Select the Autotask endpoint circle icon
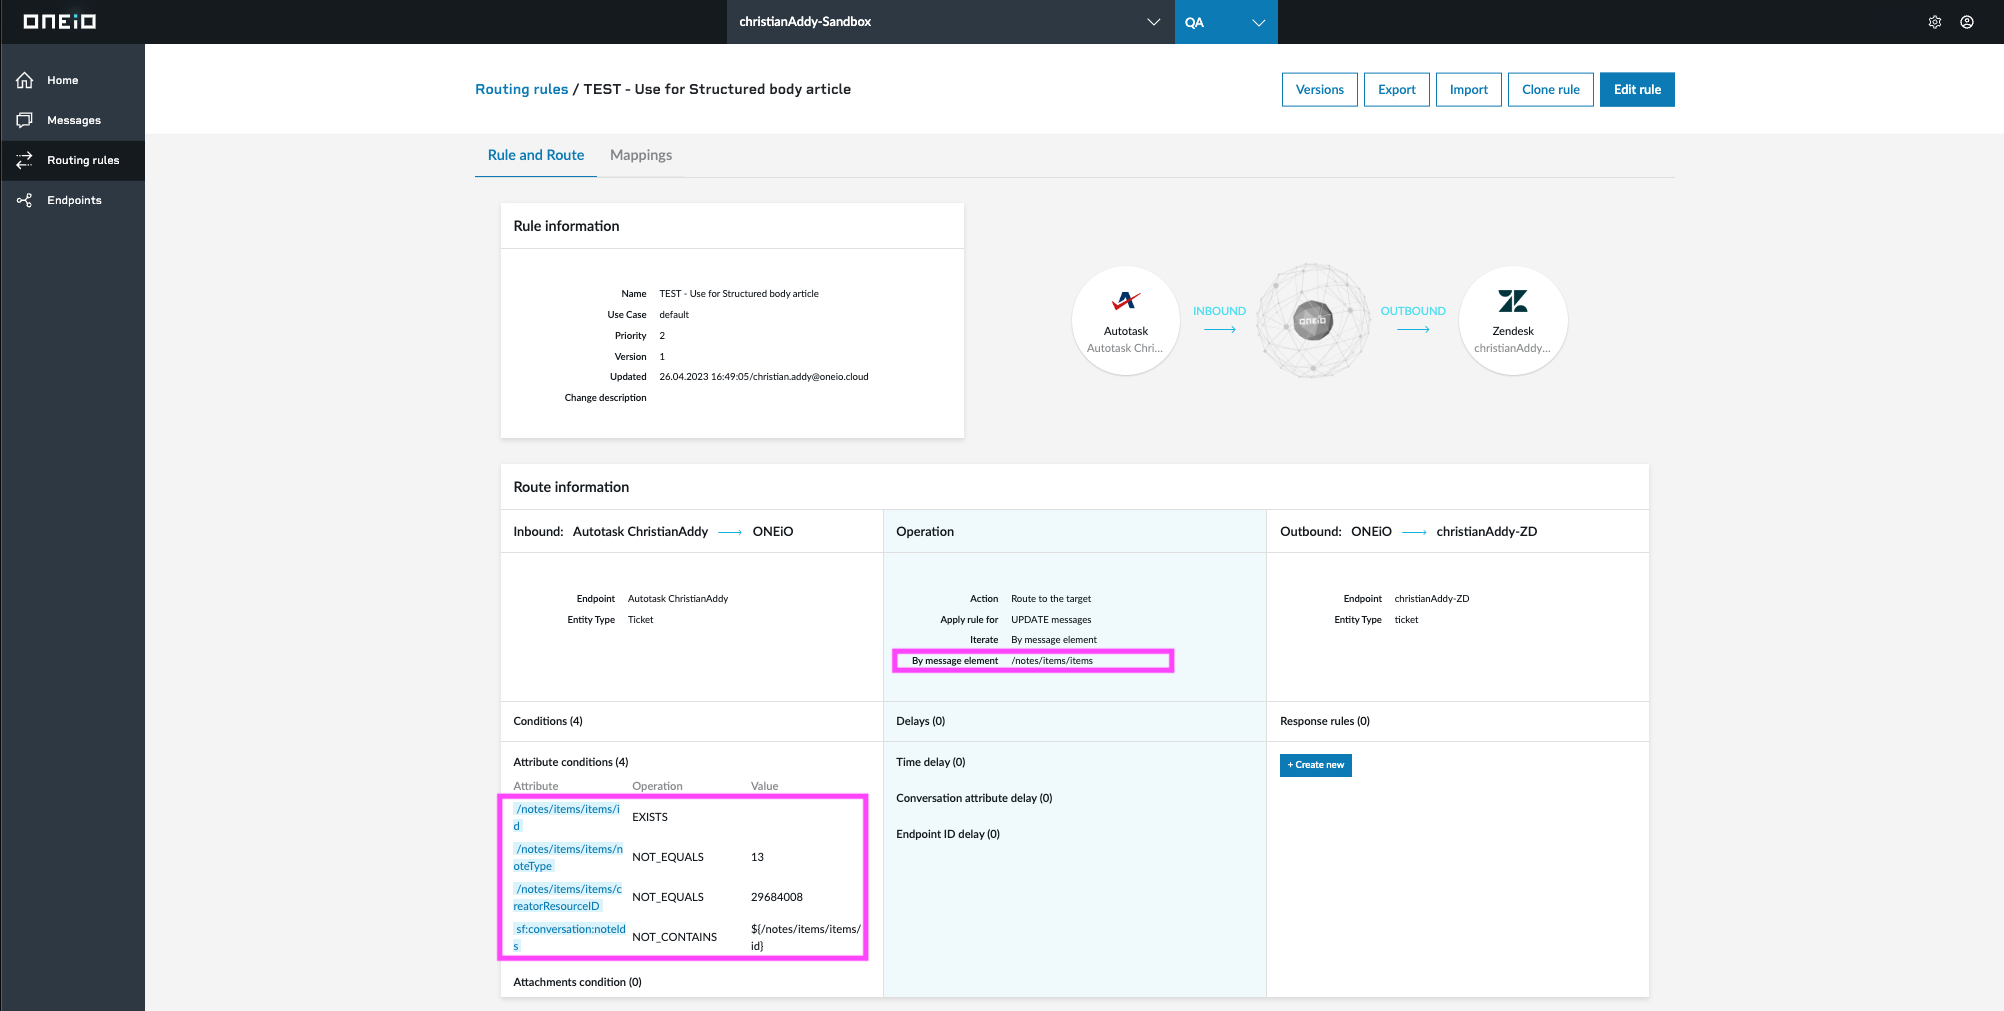The width and height of the screenshot is (2004, 1011). (1126, 321)
